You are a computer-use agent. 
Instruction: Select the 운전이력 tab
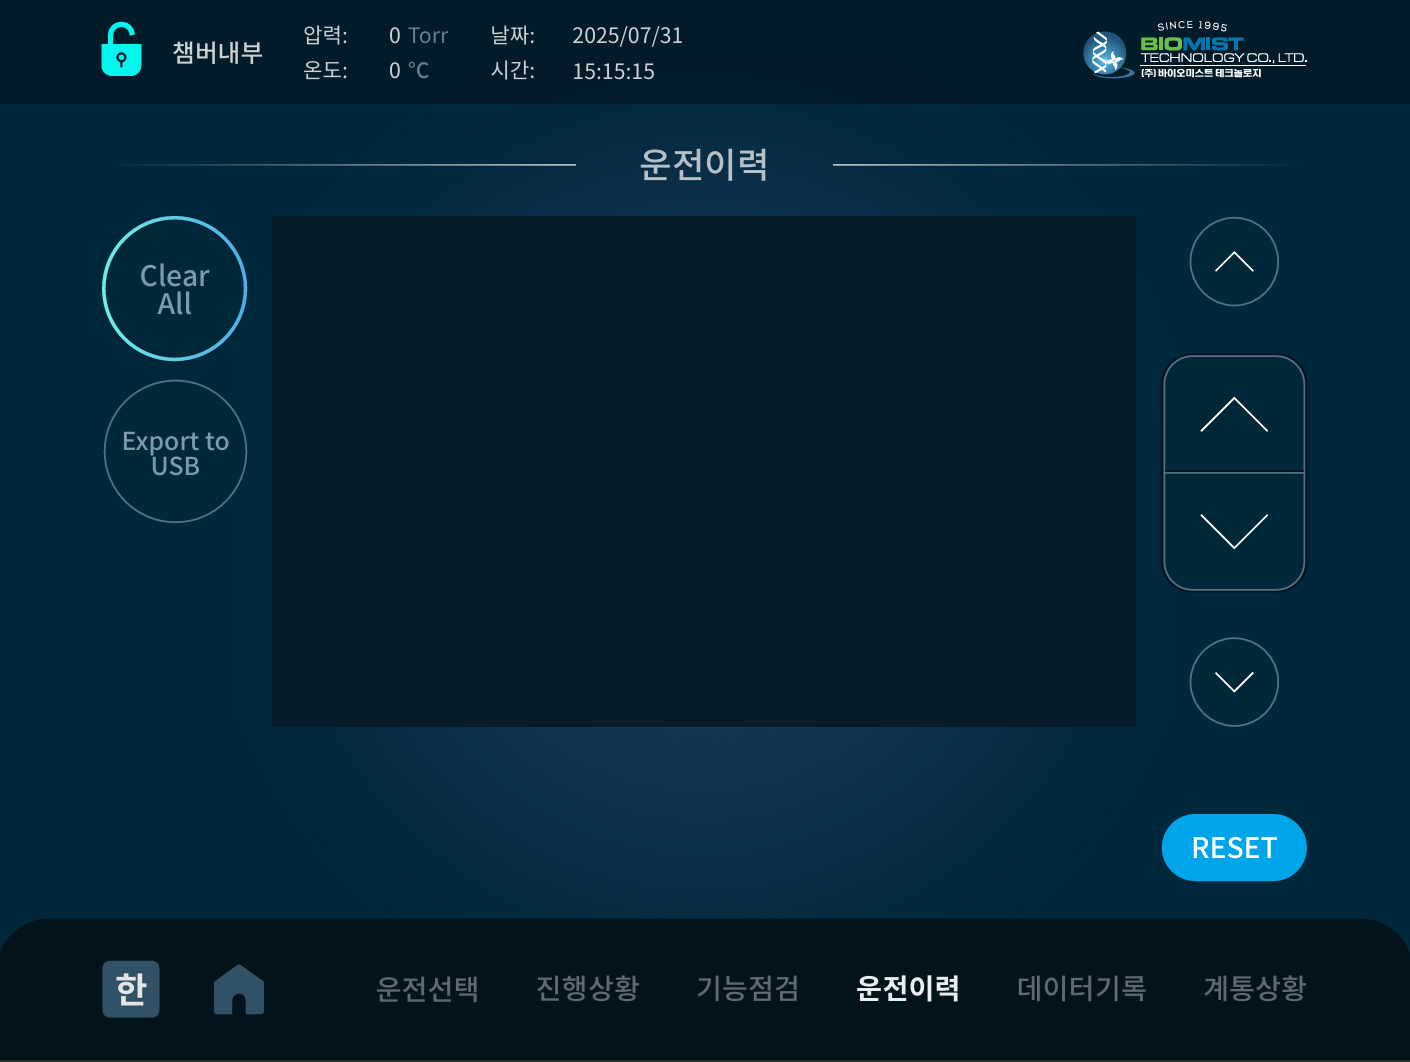[907, 988]
